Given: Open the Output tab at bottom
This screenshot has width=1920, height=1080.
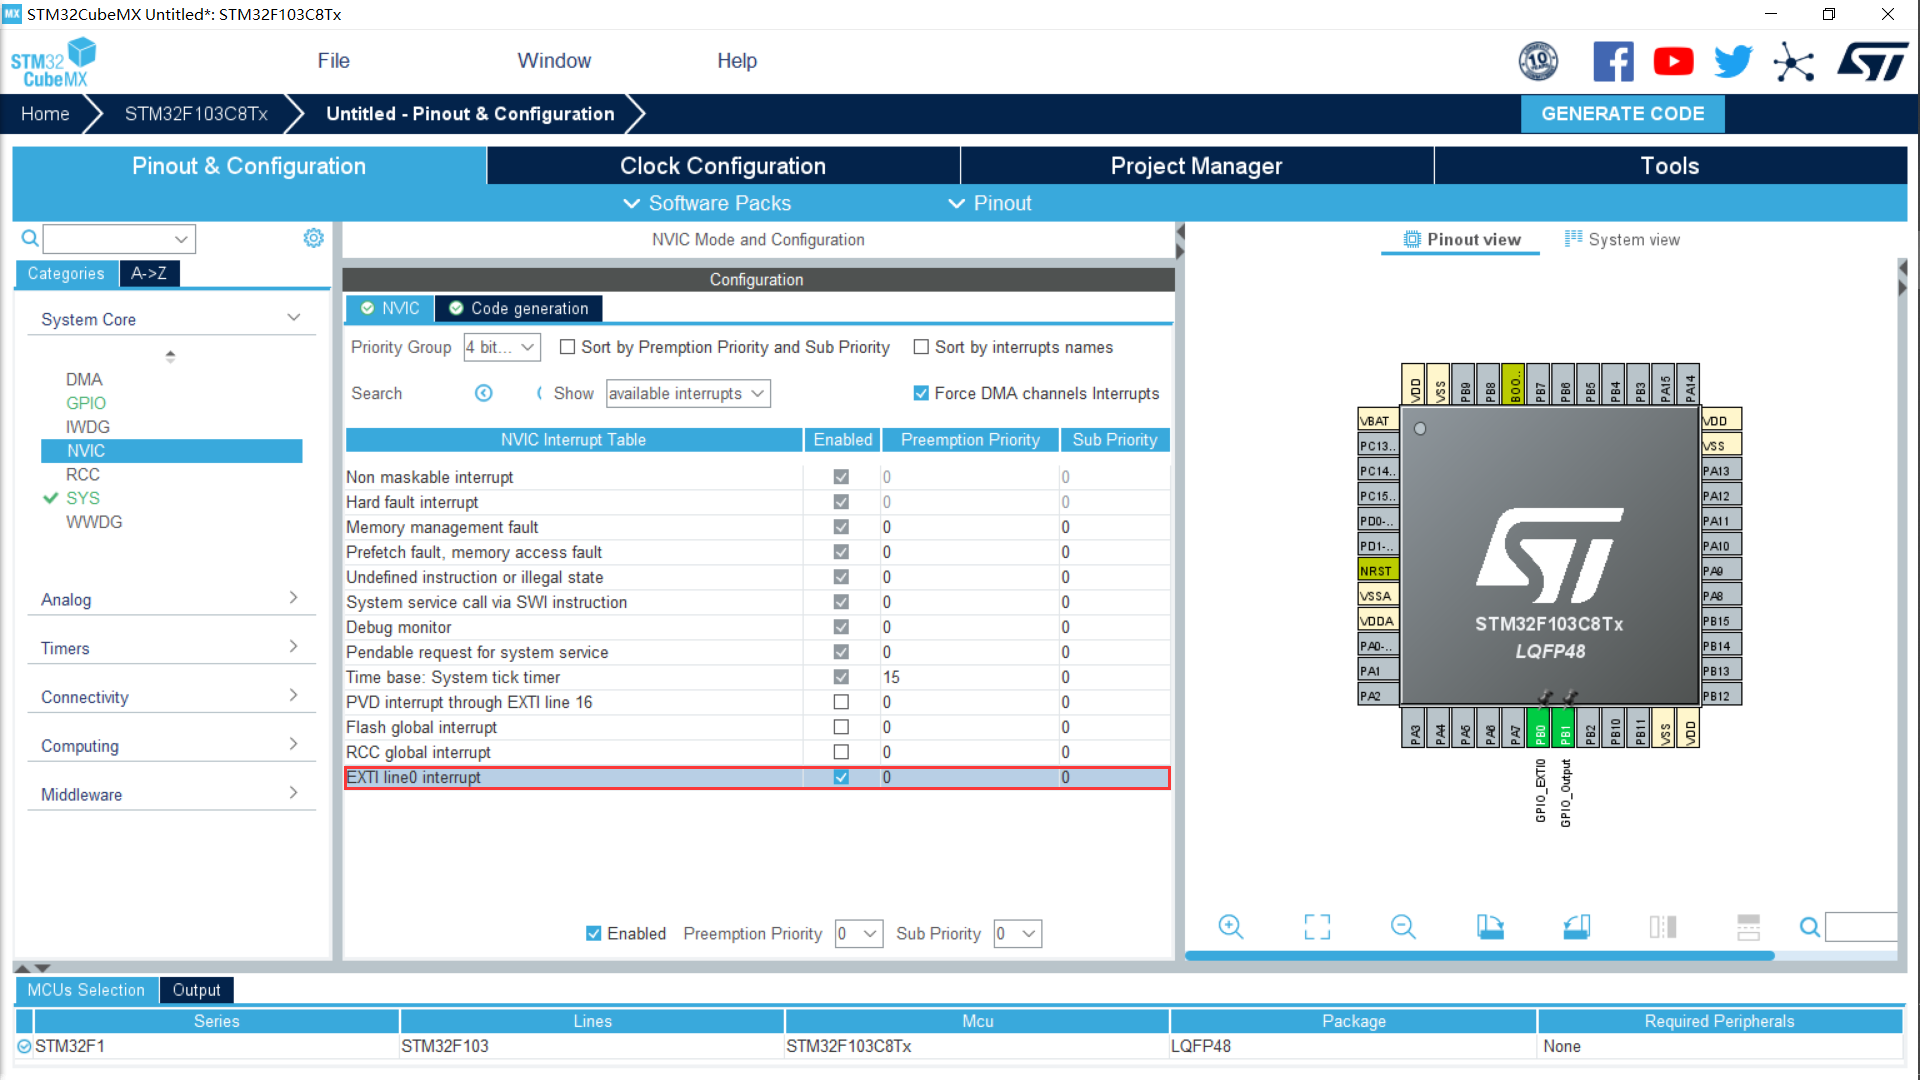Looking at the screenshot, I should [196, 990].
